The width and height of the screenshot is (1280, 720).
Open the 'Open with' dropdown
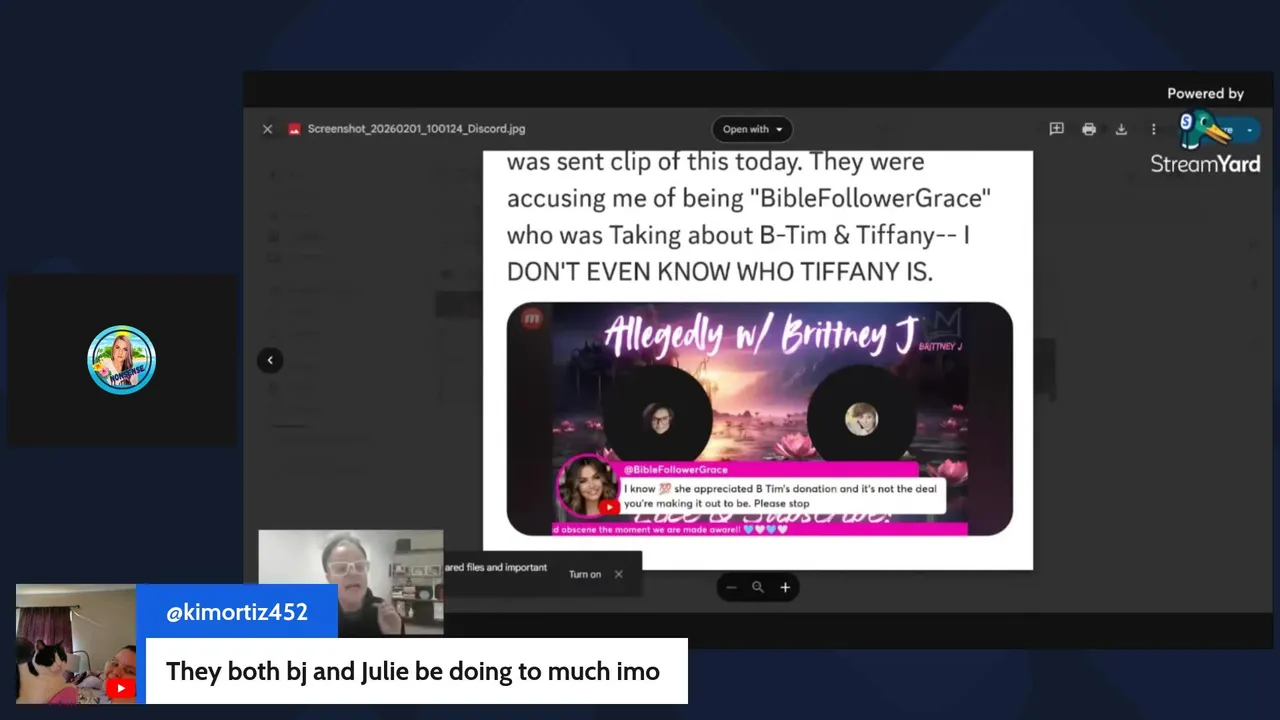pyautogui.click(x=752, y=129)
